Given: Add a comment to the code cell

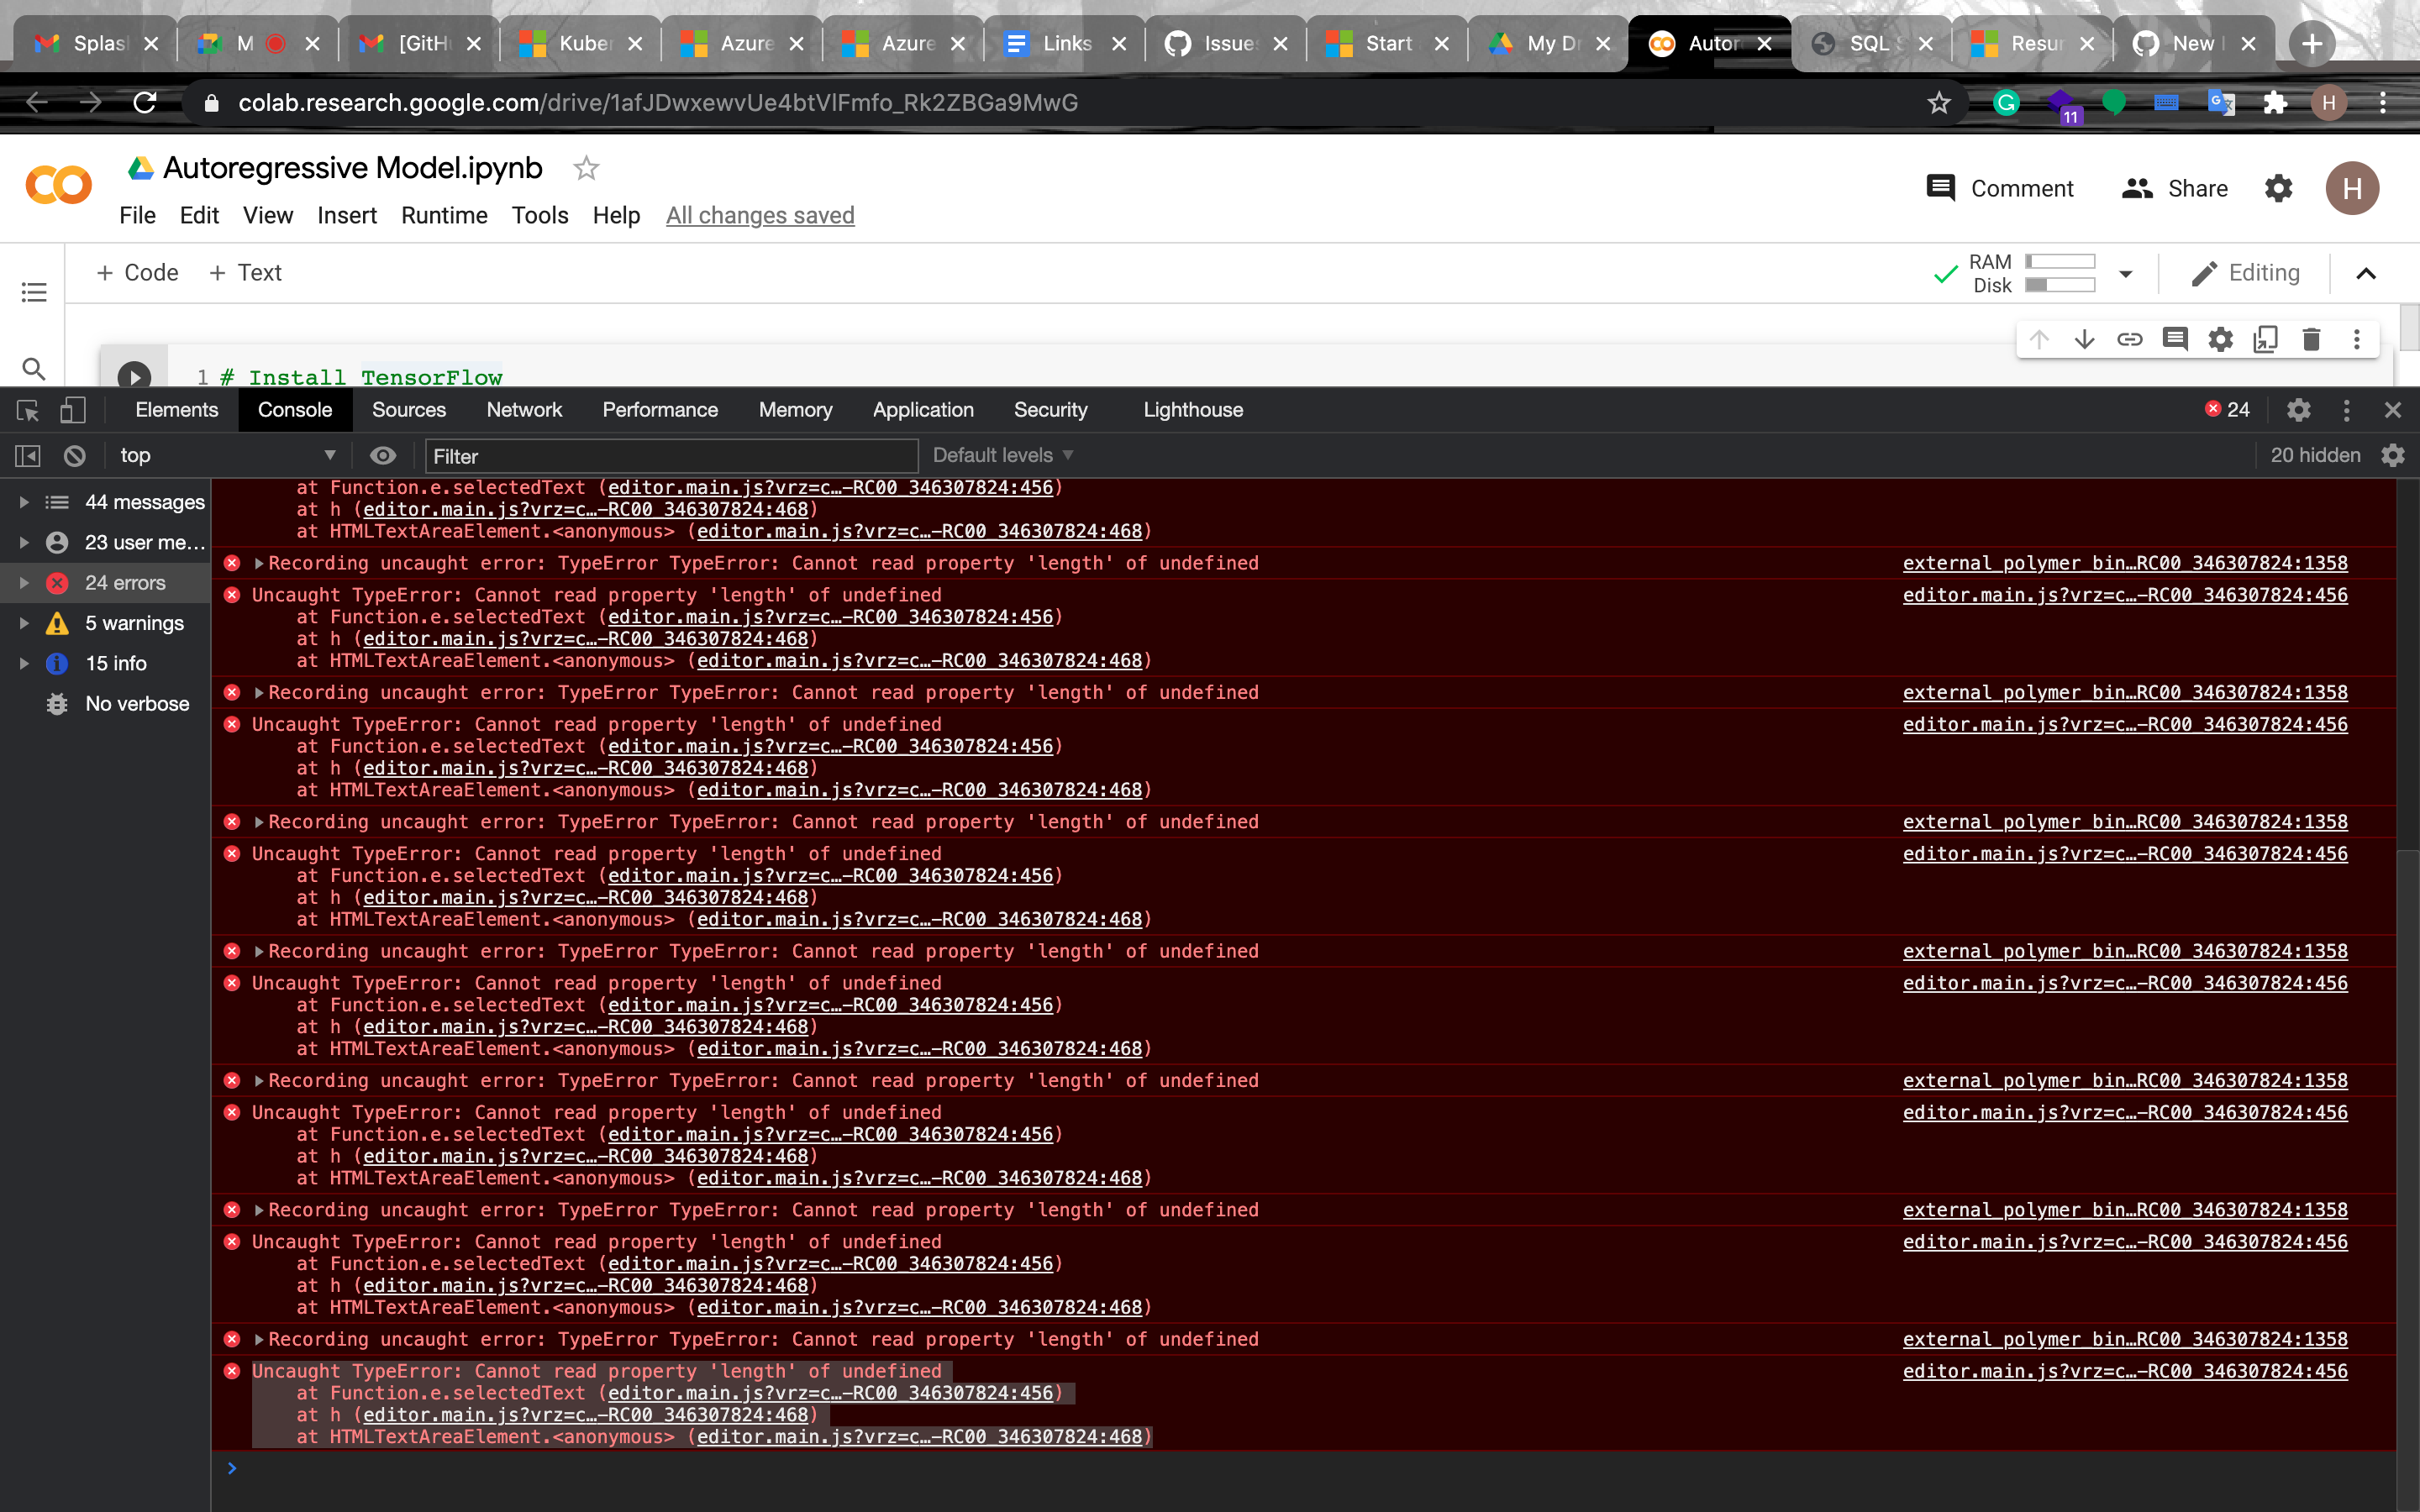Looking at the screenshot, I should (2175, 339).
